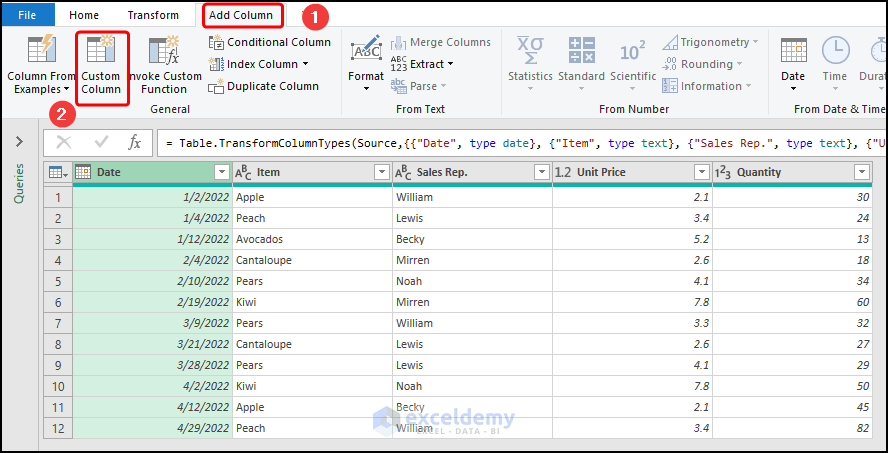Click Item column type icon
The height and width of the screenshot is (453, 888).
244,172
